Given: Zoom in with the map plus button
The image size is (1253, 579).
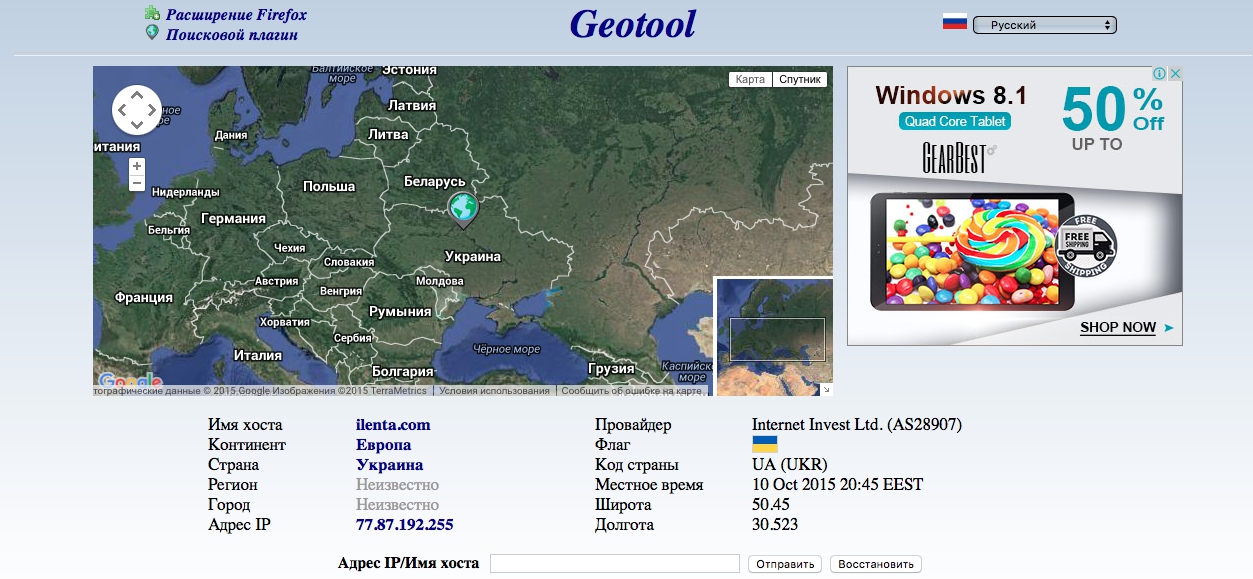Looking at the screenshot, I should click(137, 166).
